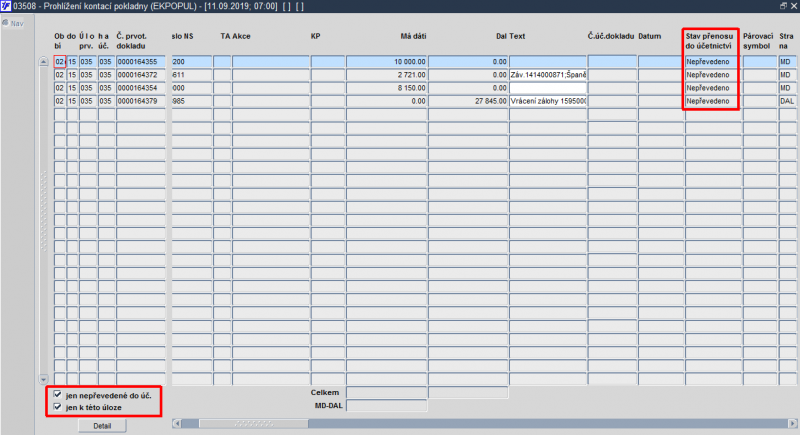The height and width of the screenshot is (435, 800).
Task: Click the table scroll down arrow
Action: [43, 379]
